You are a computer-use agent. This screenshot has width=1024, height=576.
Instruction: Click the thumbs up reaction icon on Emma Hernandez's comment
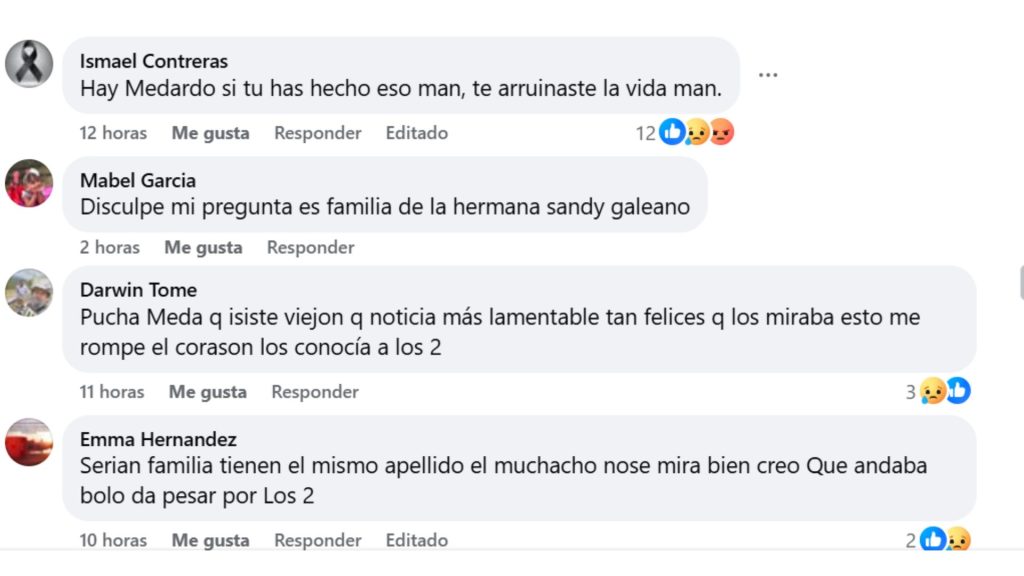pyautogui.click(x=933, y=540)
